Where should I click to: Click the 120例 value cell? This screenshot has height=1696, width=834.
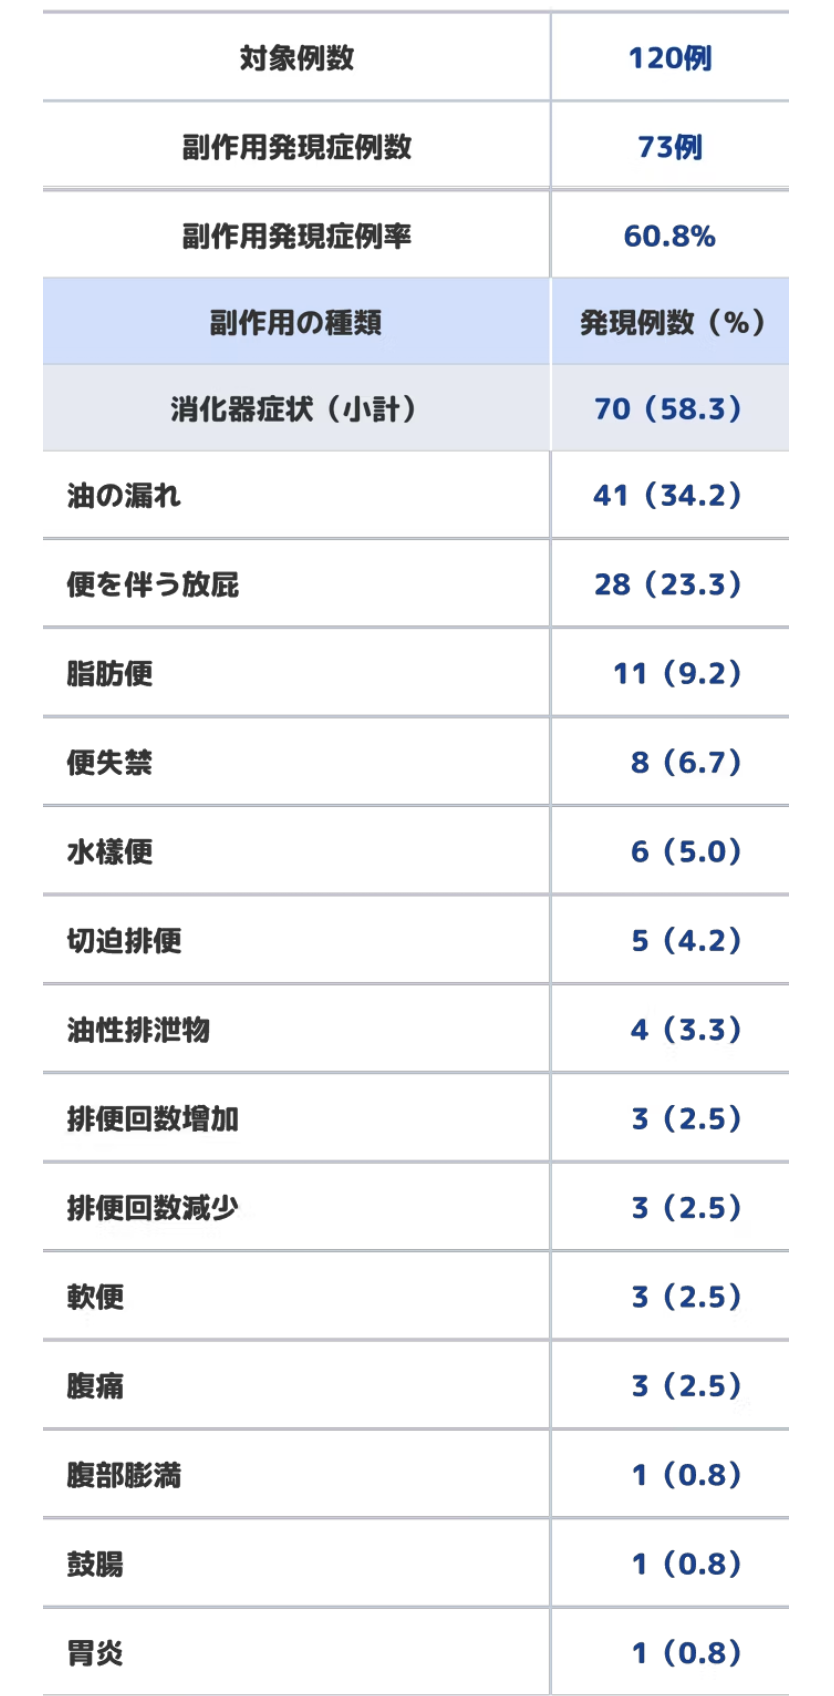[x=669, y=58]
